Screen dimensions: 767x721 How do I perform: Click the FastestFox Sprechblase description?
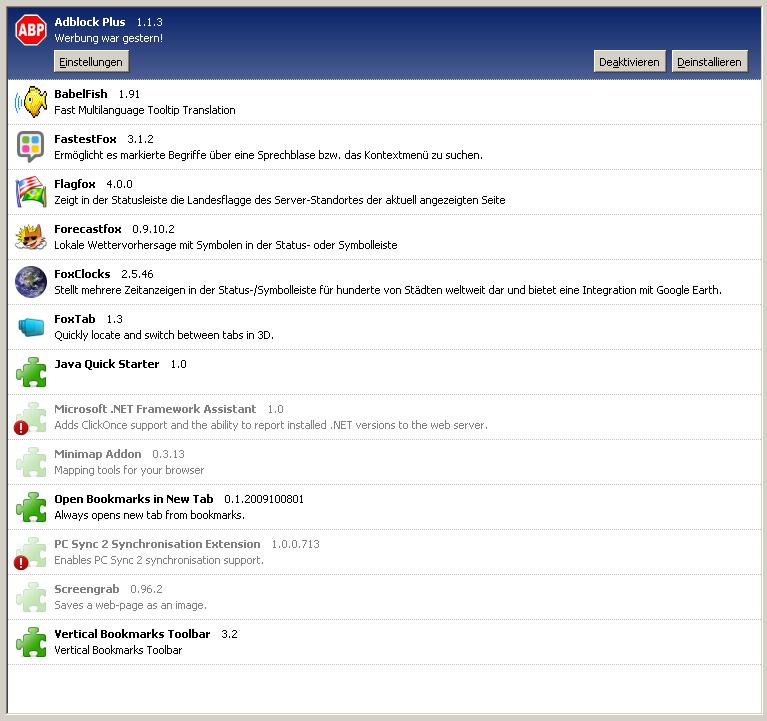269,155
